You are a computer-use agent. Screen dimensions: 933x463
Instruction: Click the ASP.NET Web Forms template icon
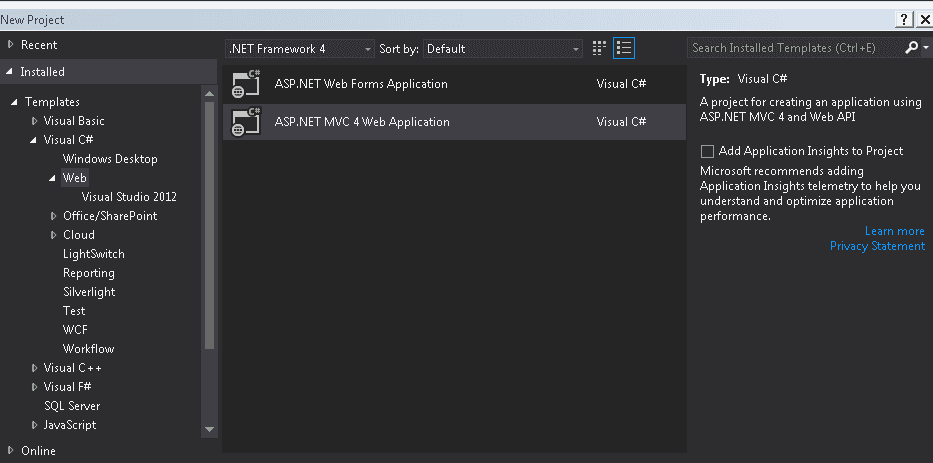click(246, 84)
